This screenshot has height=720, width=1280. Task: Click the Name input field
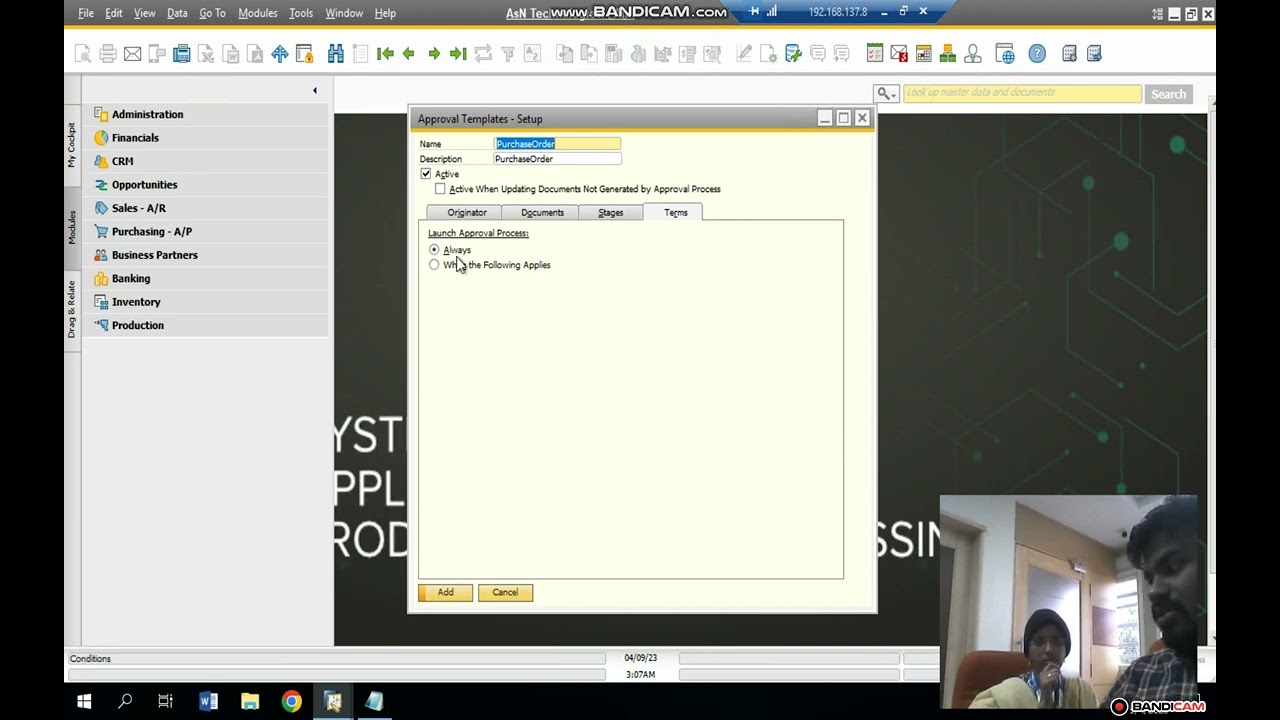point(557,144)
